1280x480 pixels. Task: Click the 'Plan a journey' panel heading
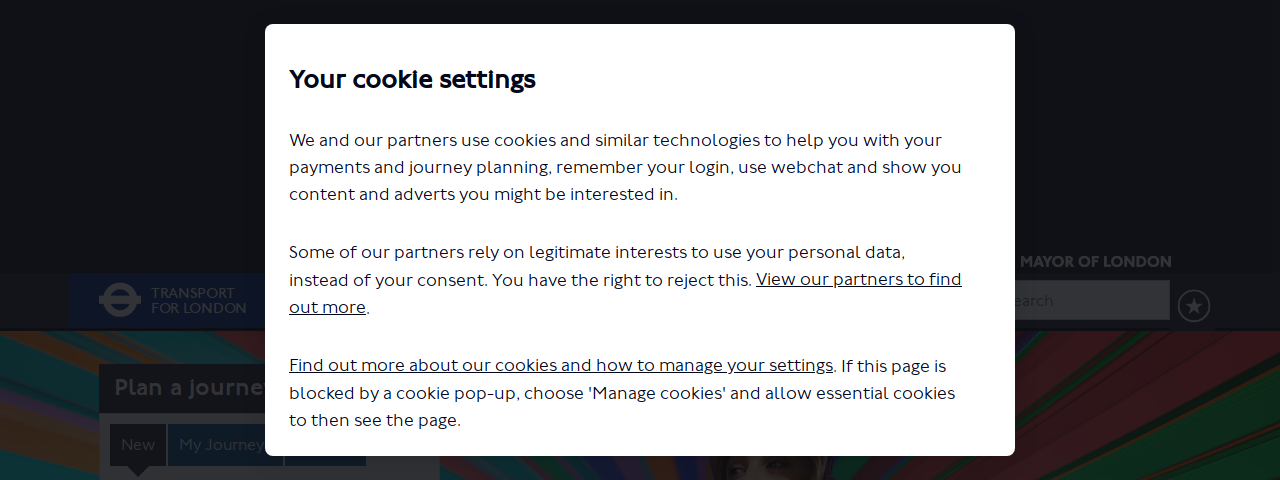point(182,388)
